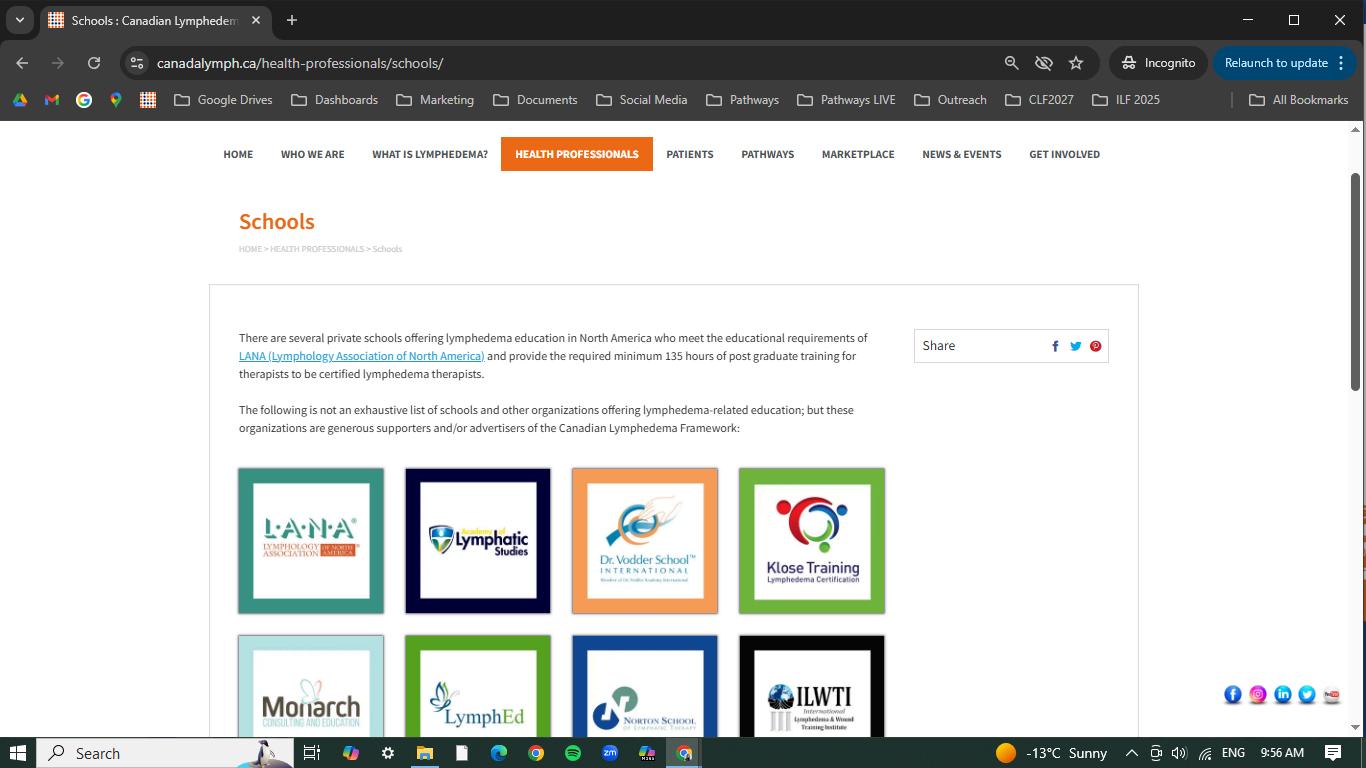The height and width of the screenshot is (768, 1366).
Task: Go to GET INVOLVED in the navigation
Action: pyautogui.click(x=1064, y=154)
